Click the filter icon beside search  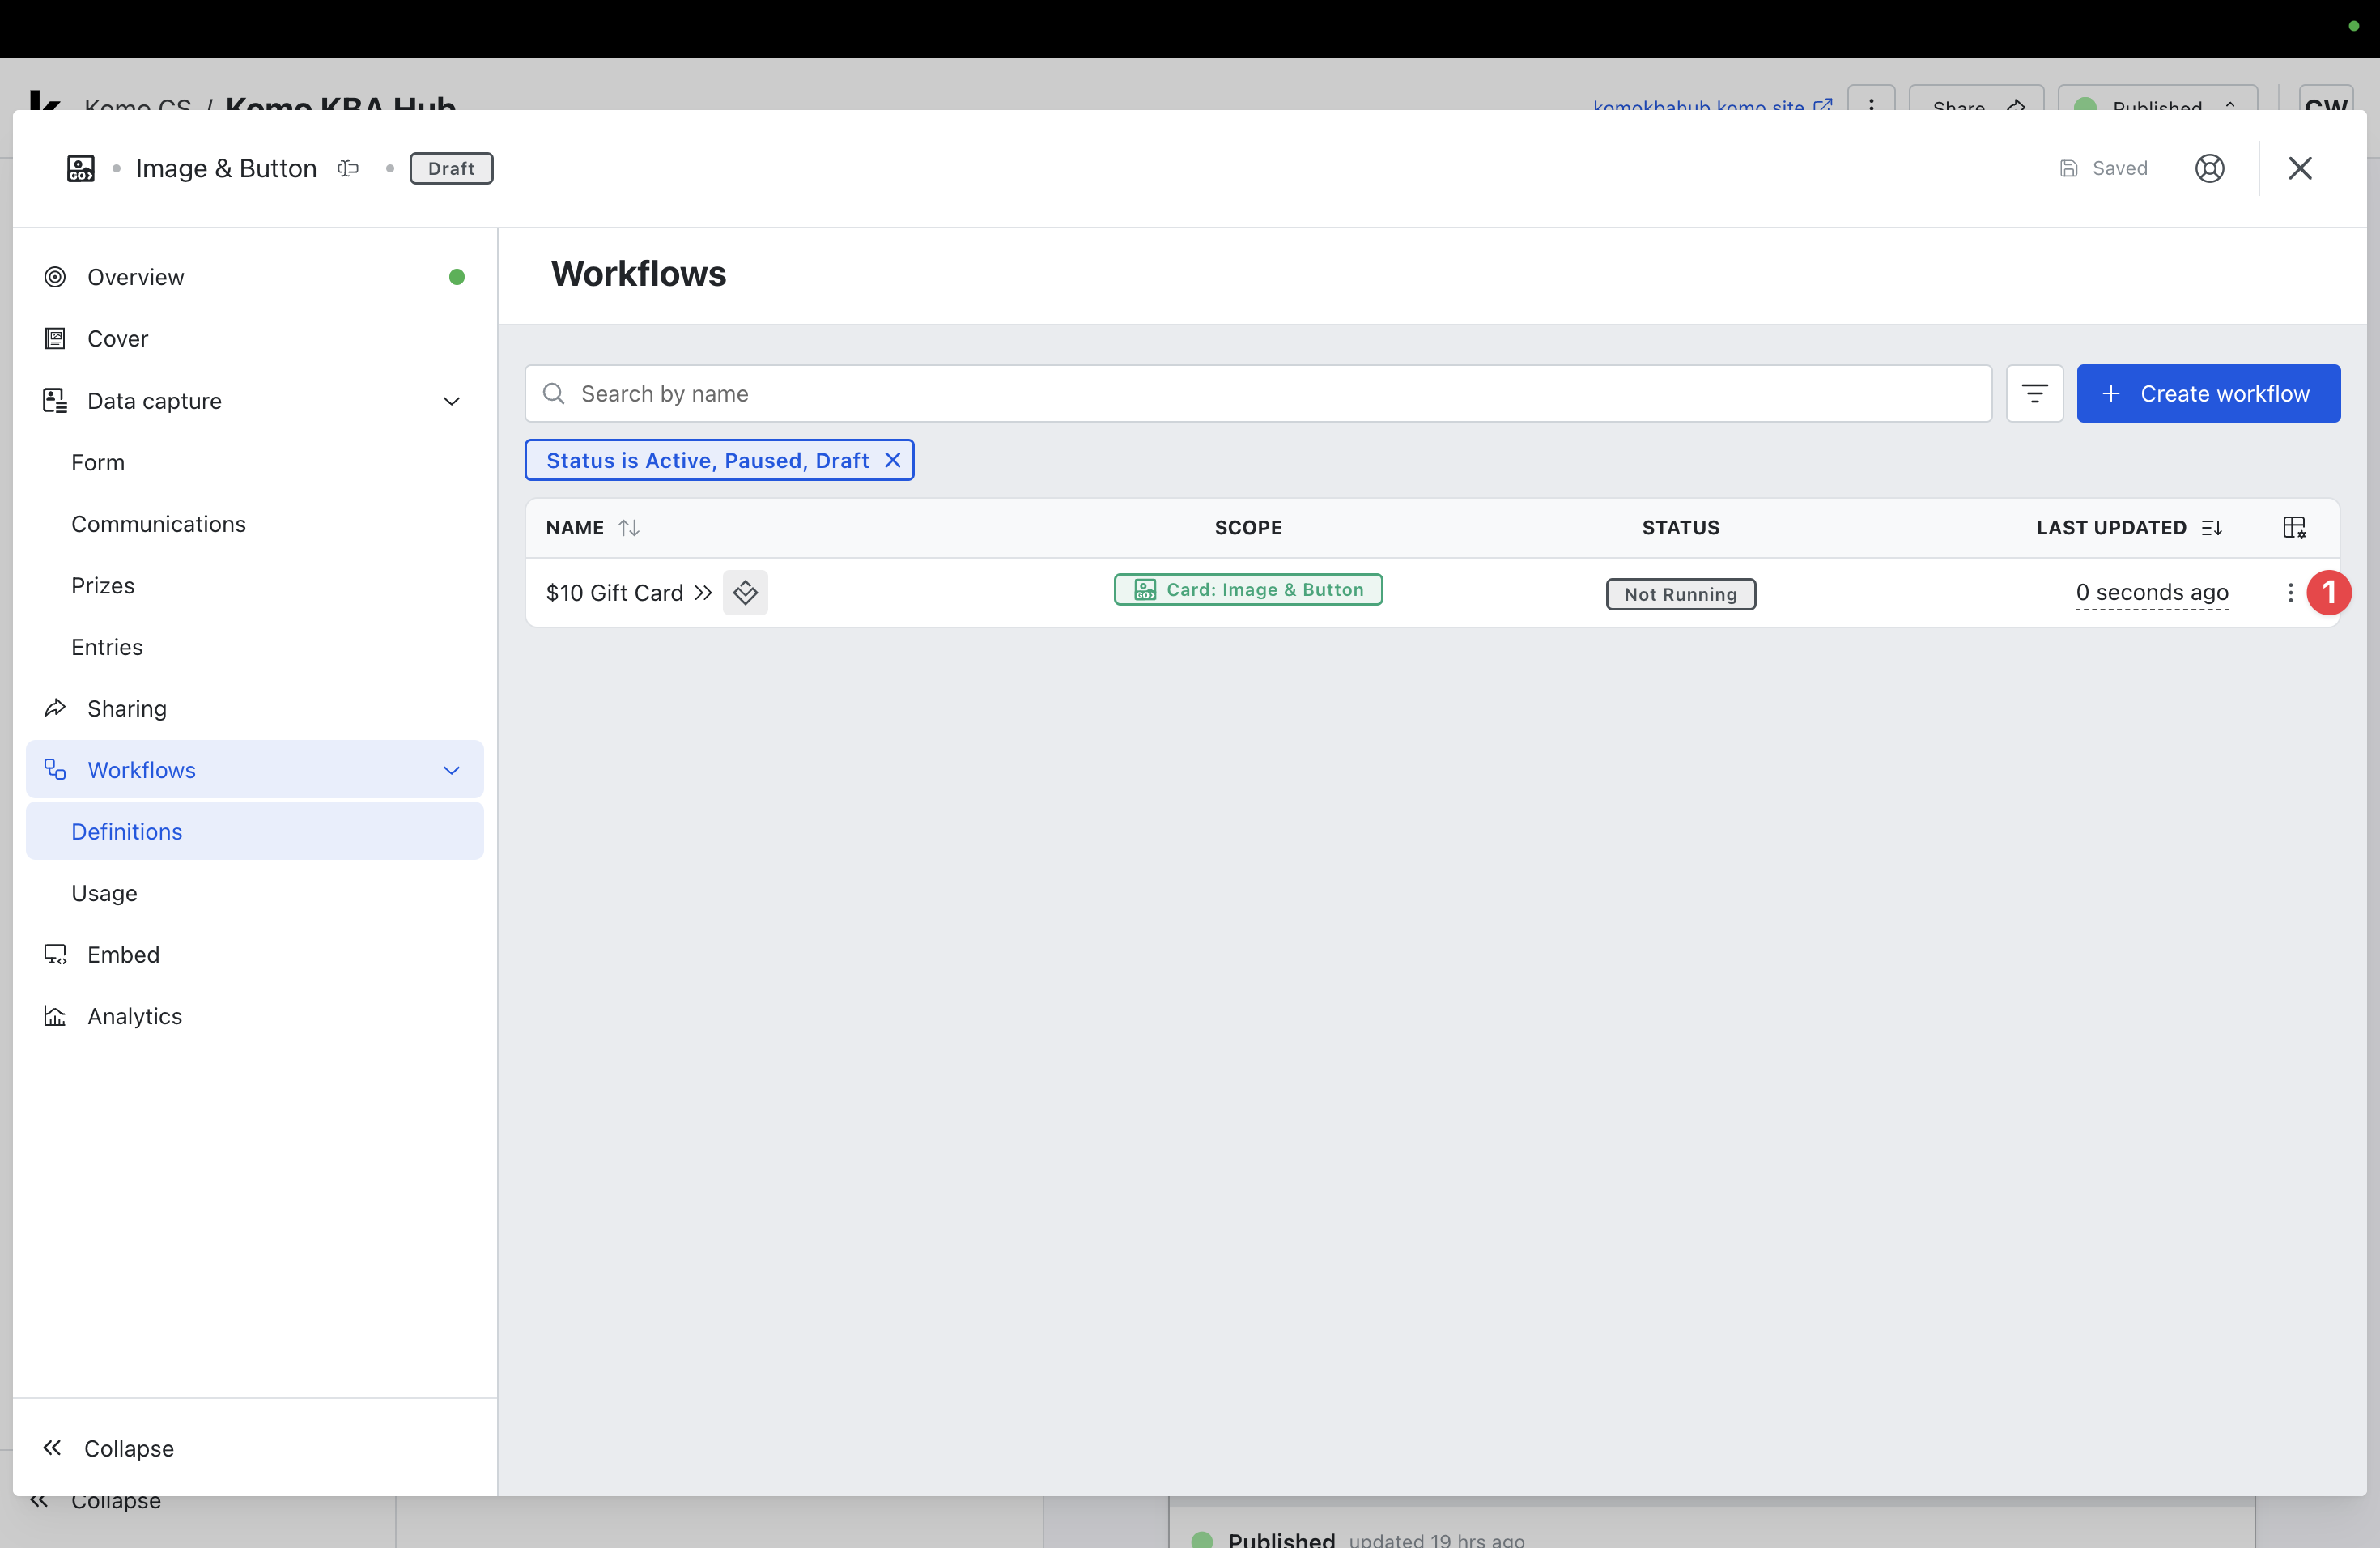[x=2034, y=393]
